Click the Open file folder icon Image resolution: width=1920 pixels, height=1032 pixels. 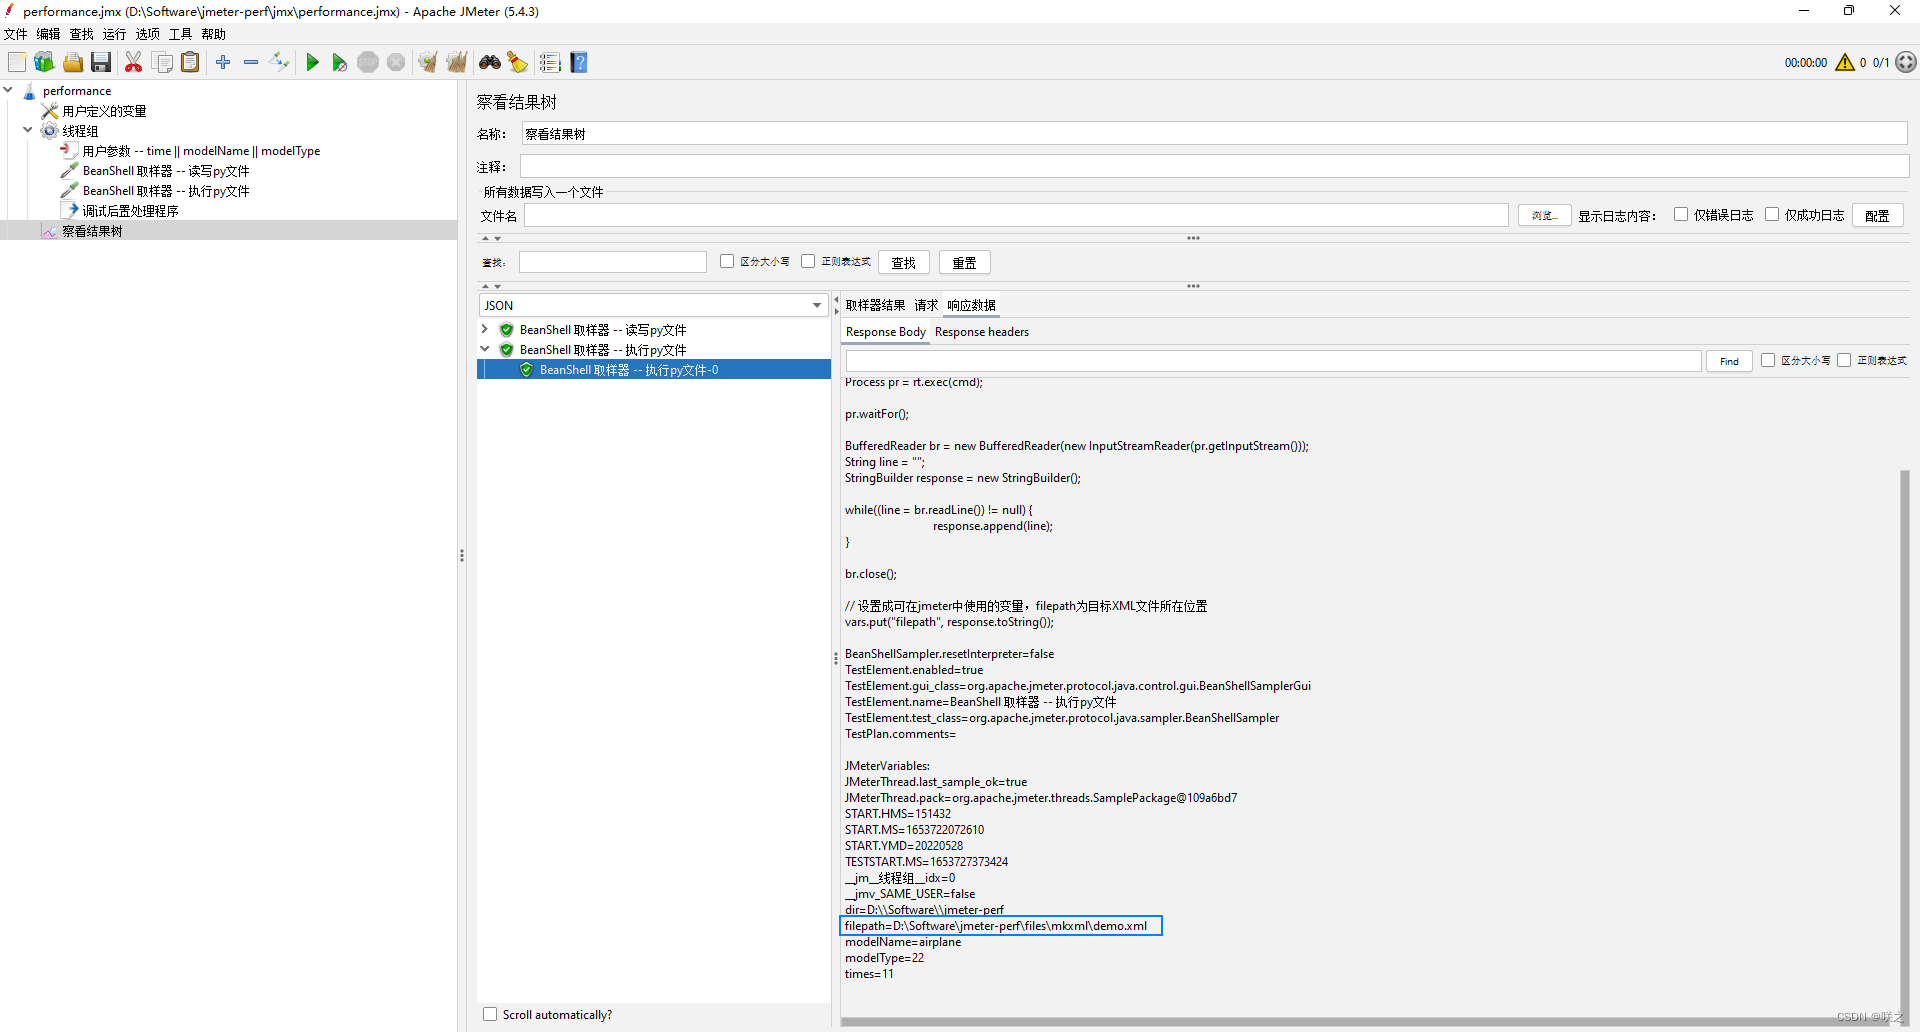[x=73, y=62]
